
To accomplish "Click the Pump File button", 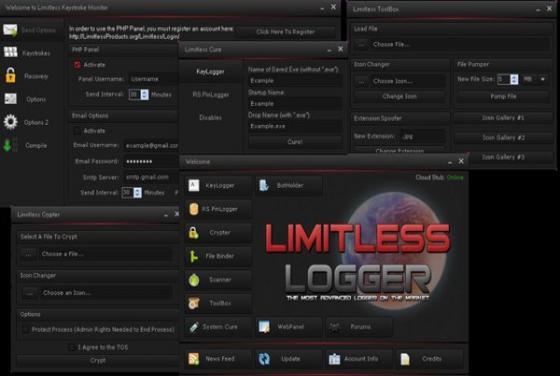I will [x=503, y=96].
